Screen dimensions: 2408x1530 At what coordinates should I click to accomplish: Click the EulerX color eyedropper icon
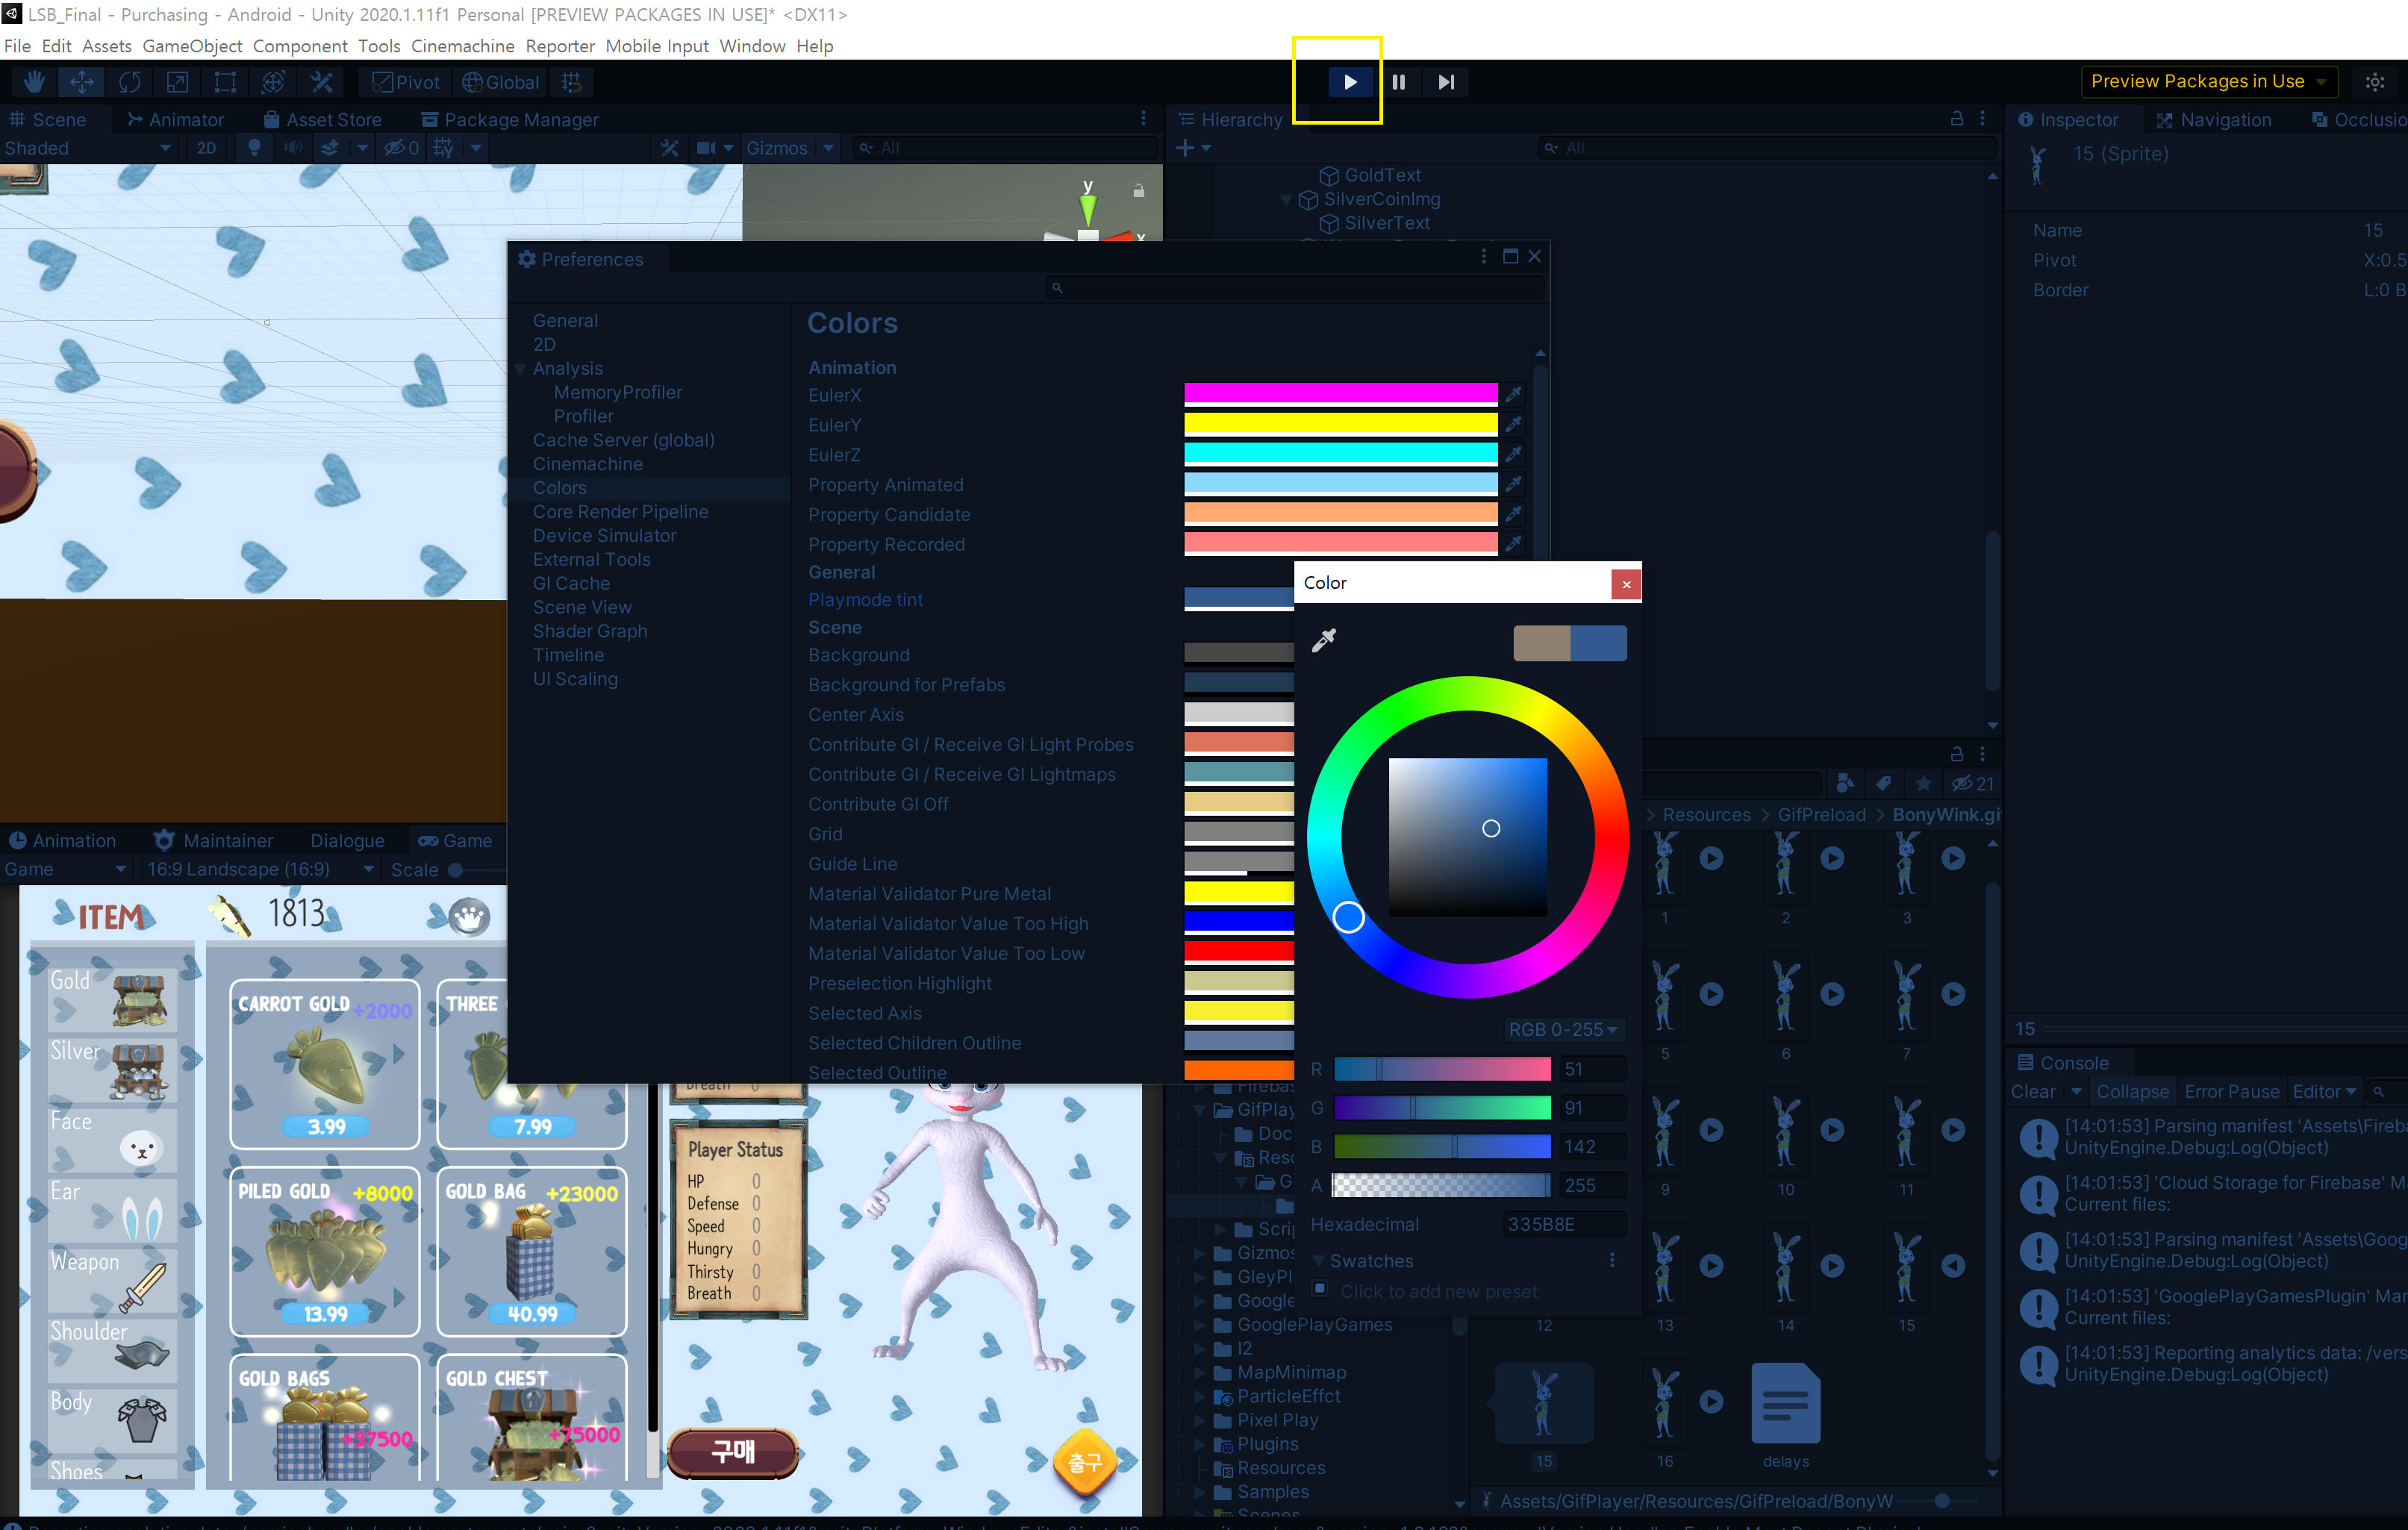pos(1513,394)
